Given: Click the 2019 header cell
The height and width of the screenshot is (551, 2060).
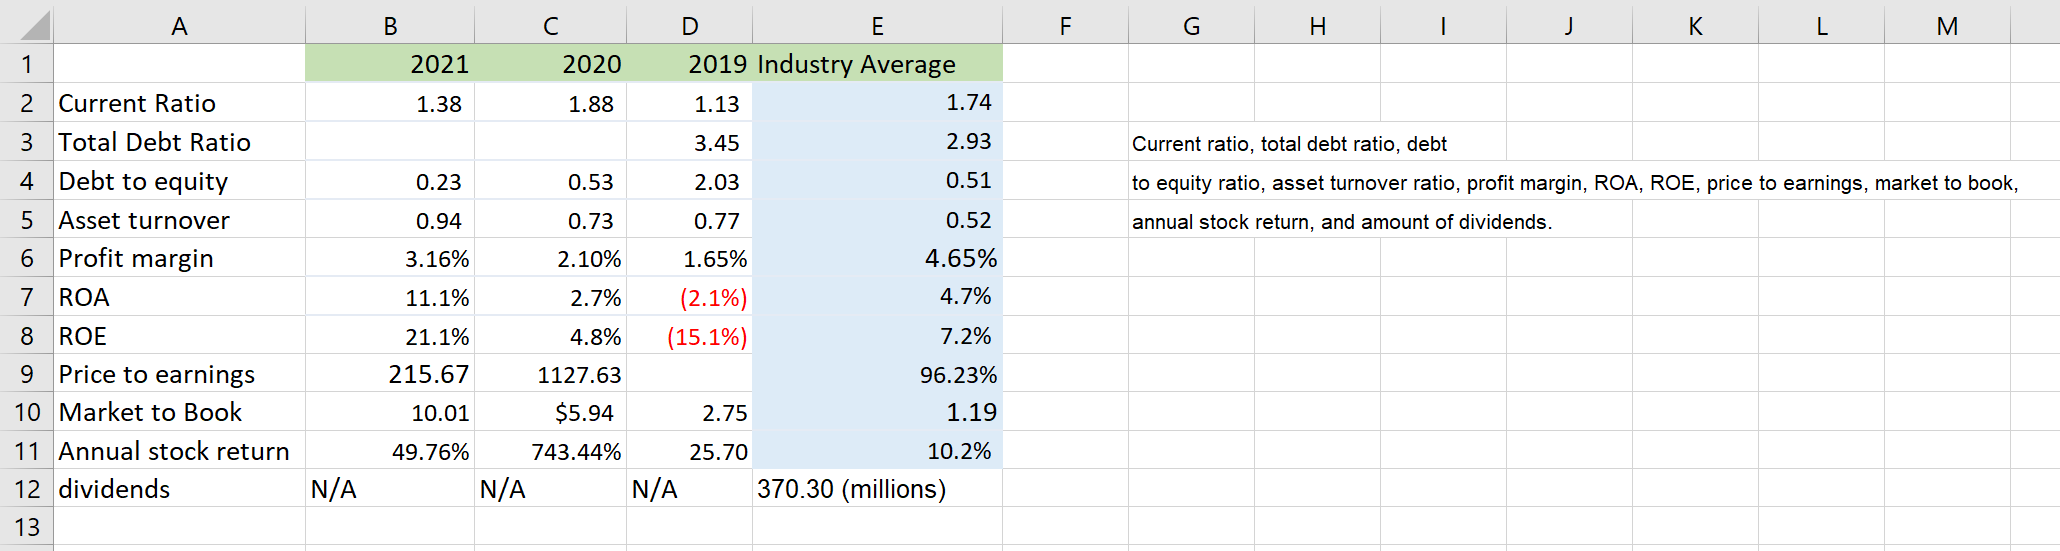Looking at the screenshot, I should pyautogui.click(x=689, y=64).
